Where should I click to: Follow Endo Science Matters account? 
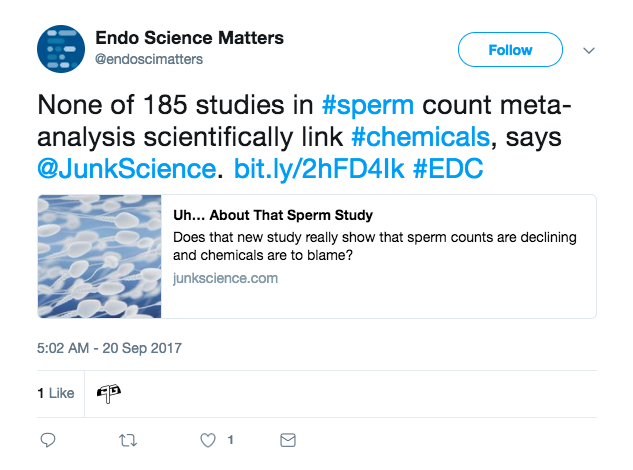pyautogui.click(x=510, y=50)
